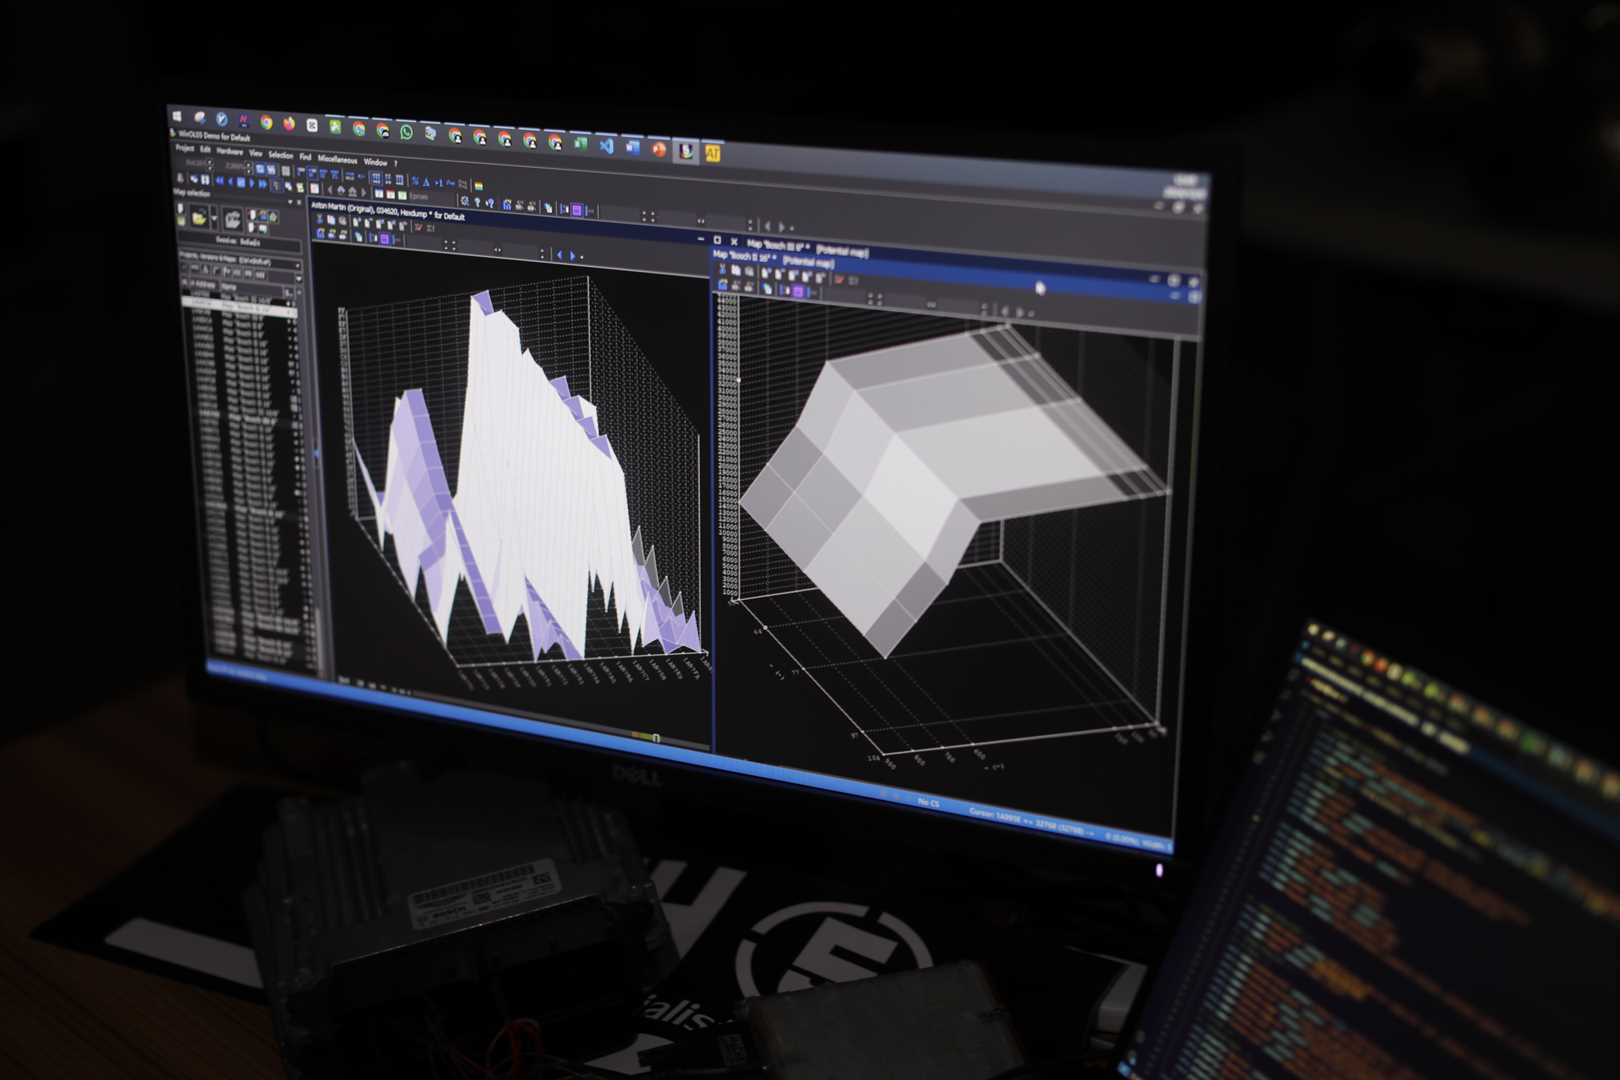Open the Edit menu
Screen dimensions: 1620x1080
(x=205, y=149)
